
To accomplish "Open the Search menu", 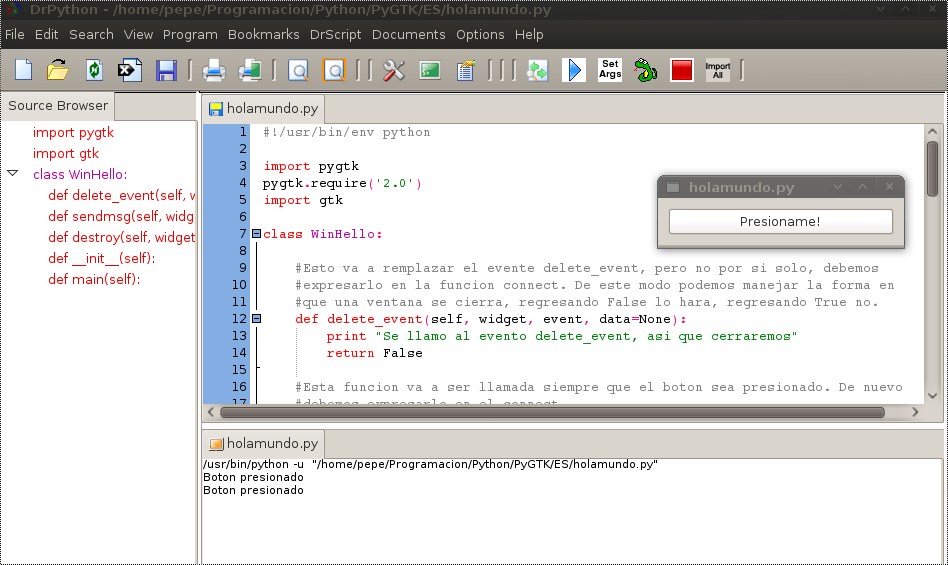I will 91,34.
